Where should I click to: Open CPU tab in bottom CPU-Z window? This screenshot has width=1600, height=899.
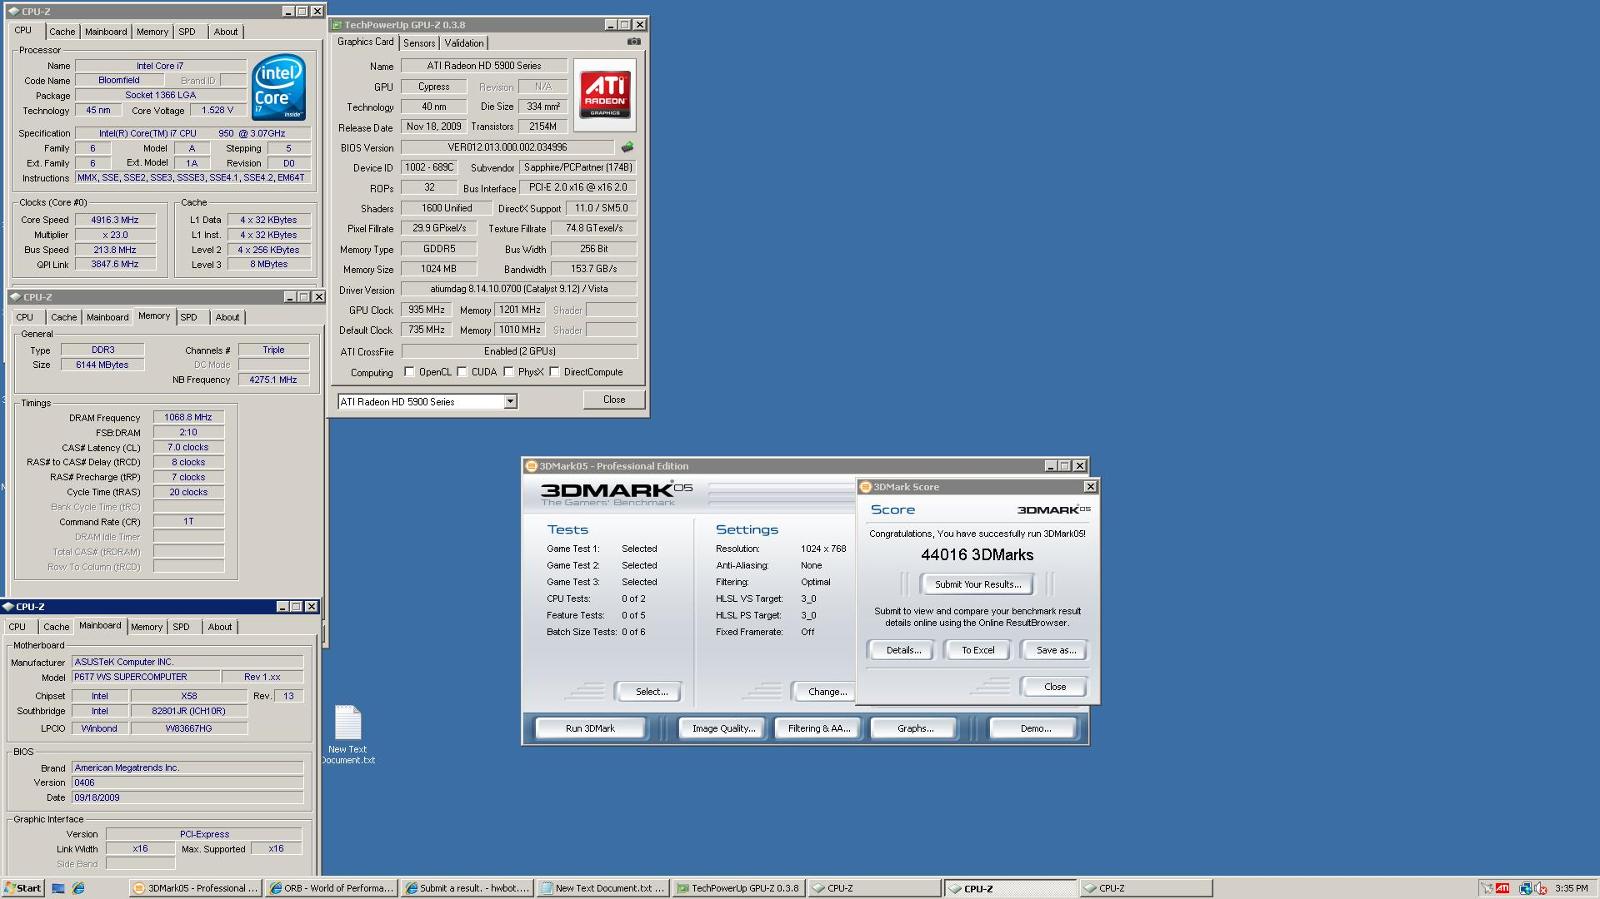click(18, 627)
